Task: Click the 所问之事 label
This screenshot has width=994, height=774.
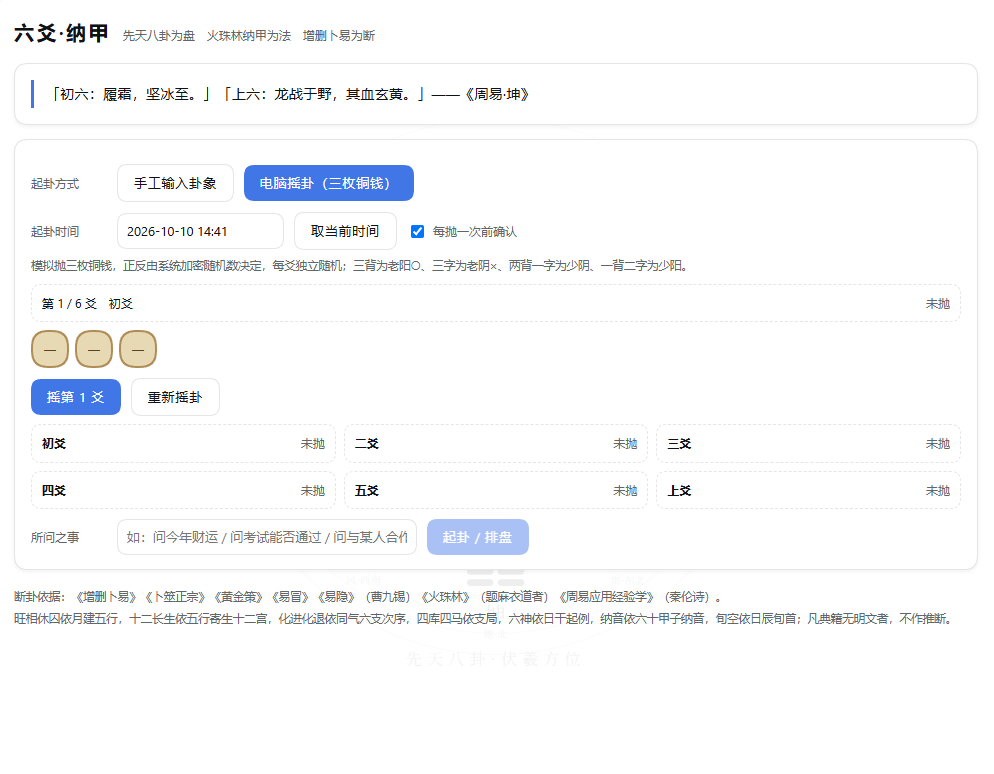Action: point(55,538)
